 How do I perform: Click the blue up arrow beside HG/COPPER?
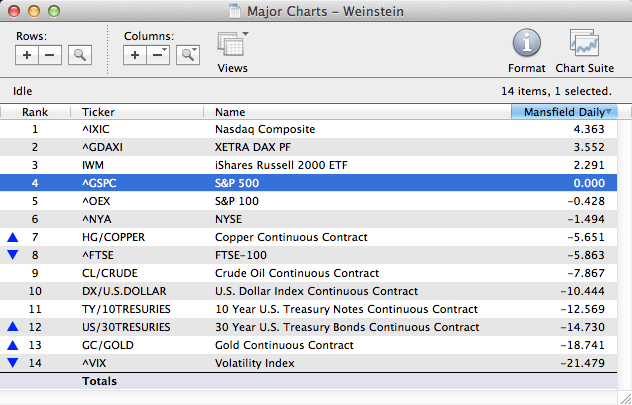(x=12, y=237)
